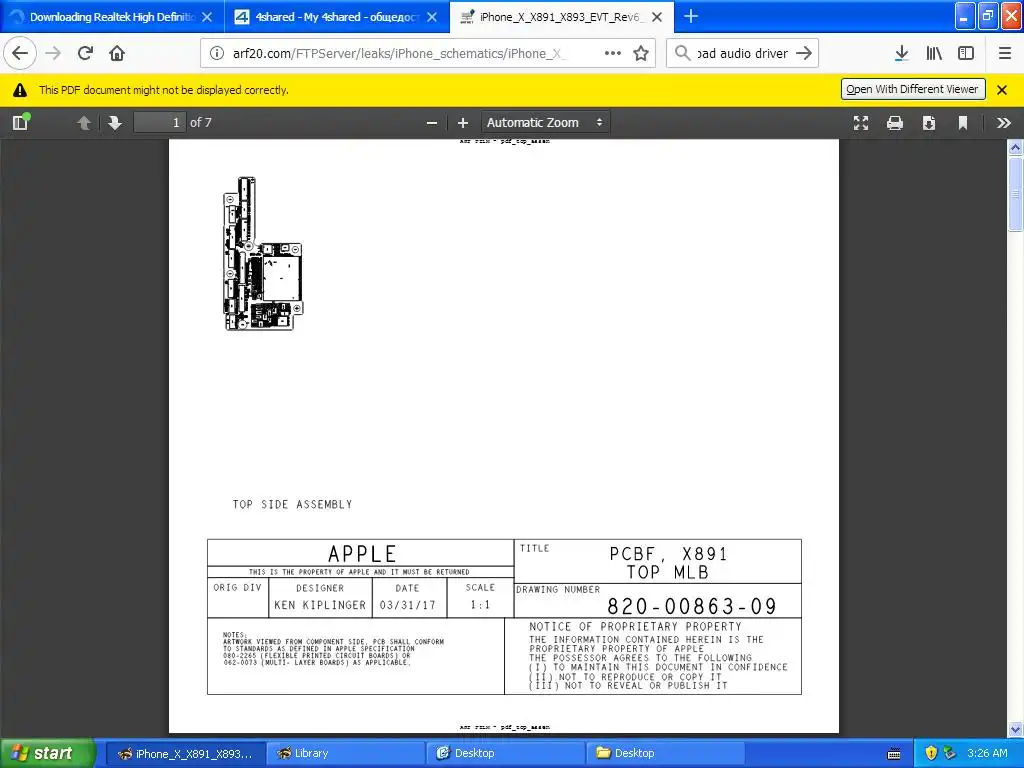
Task: Reload the current page
Action: tap(86, 53)
